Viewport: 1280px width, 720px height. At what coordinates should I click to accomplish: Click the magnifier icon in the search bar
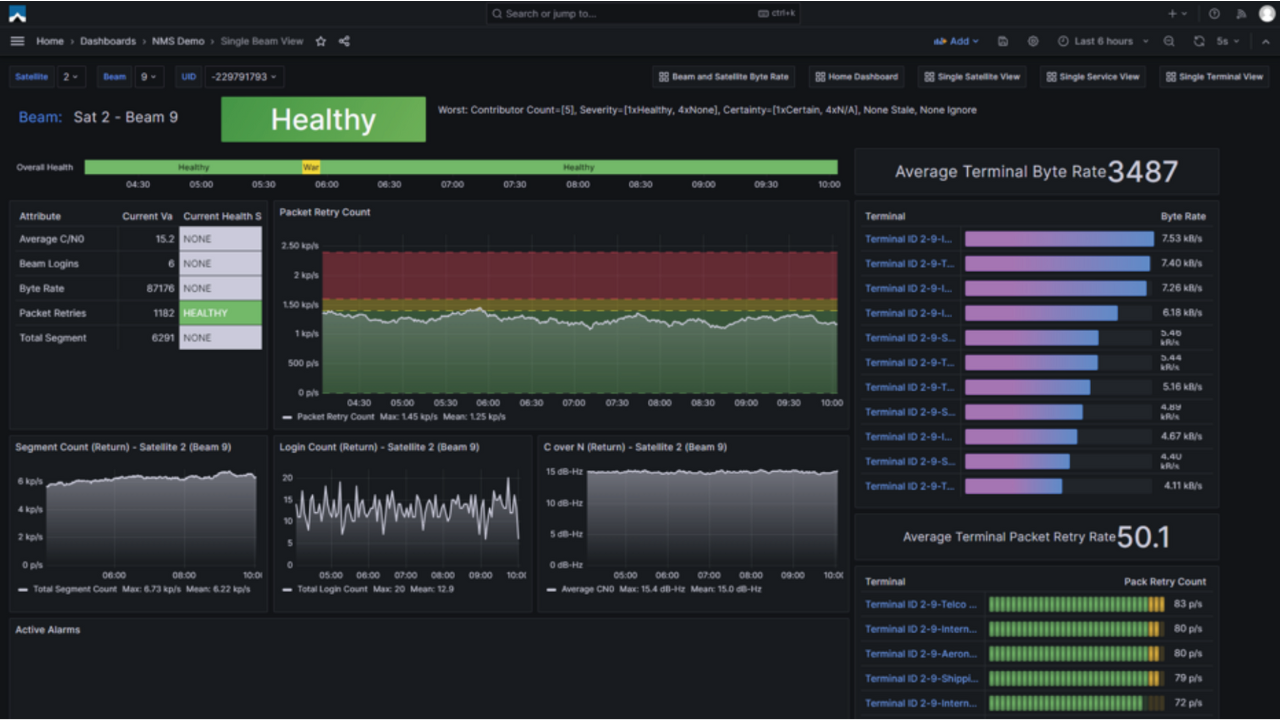click(497, 14)
